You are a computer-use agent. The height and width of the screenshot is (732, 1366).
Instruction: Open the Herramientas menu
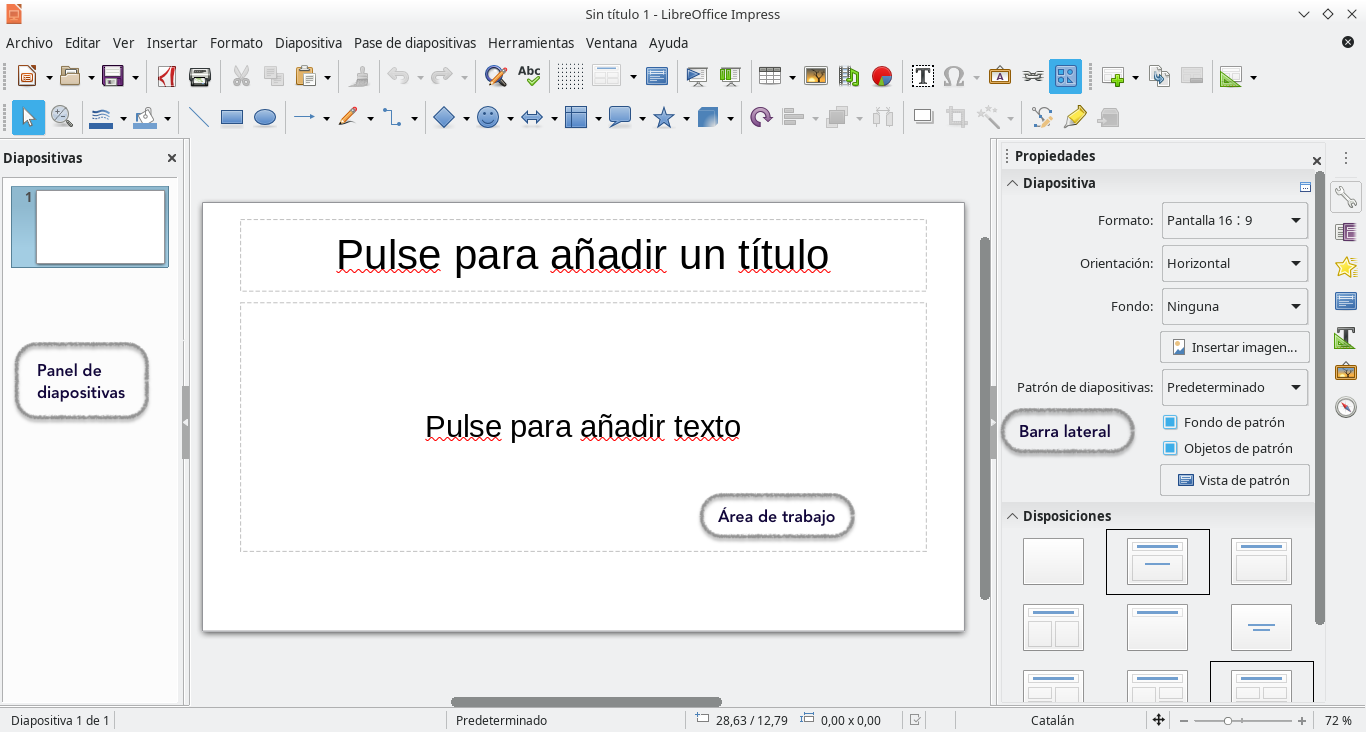tap(531, 43)
